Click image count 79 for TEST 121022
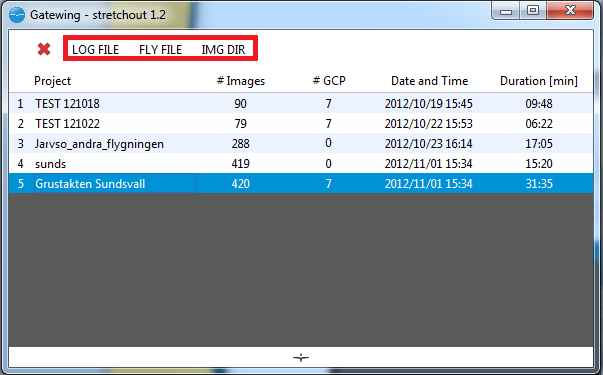Image resolution: width=603 pixels, height=375 pixels. 240,123
